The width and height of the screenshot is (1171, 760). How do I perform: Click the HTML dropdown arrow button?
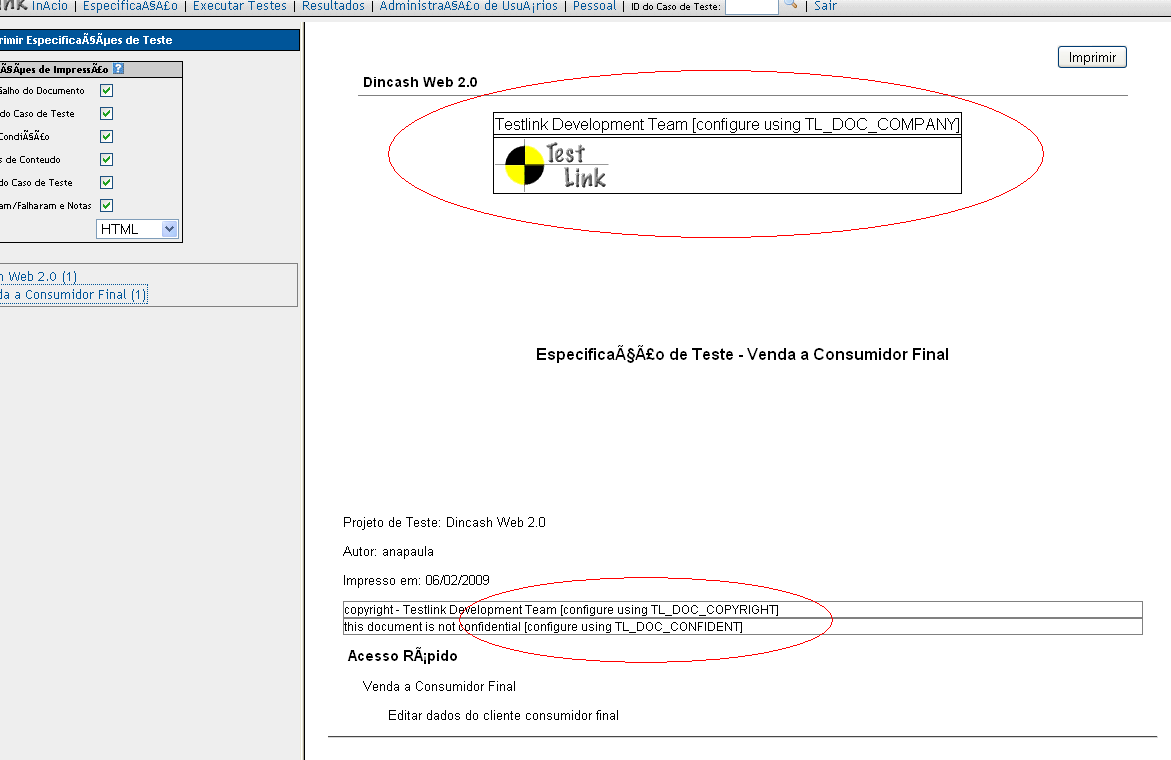(170, 229)
